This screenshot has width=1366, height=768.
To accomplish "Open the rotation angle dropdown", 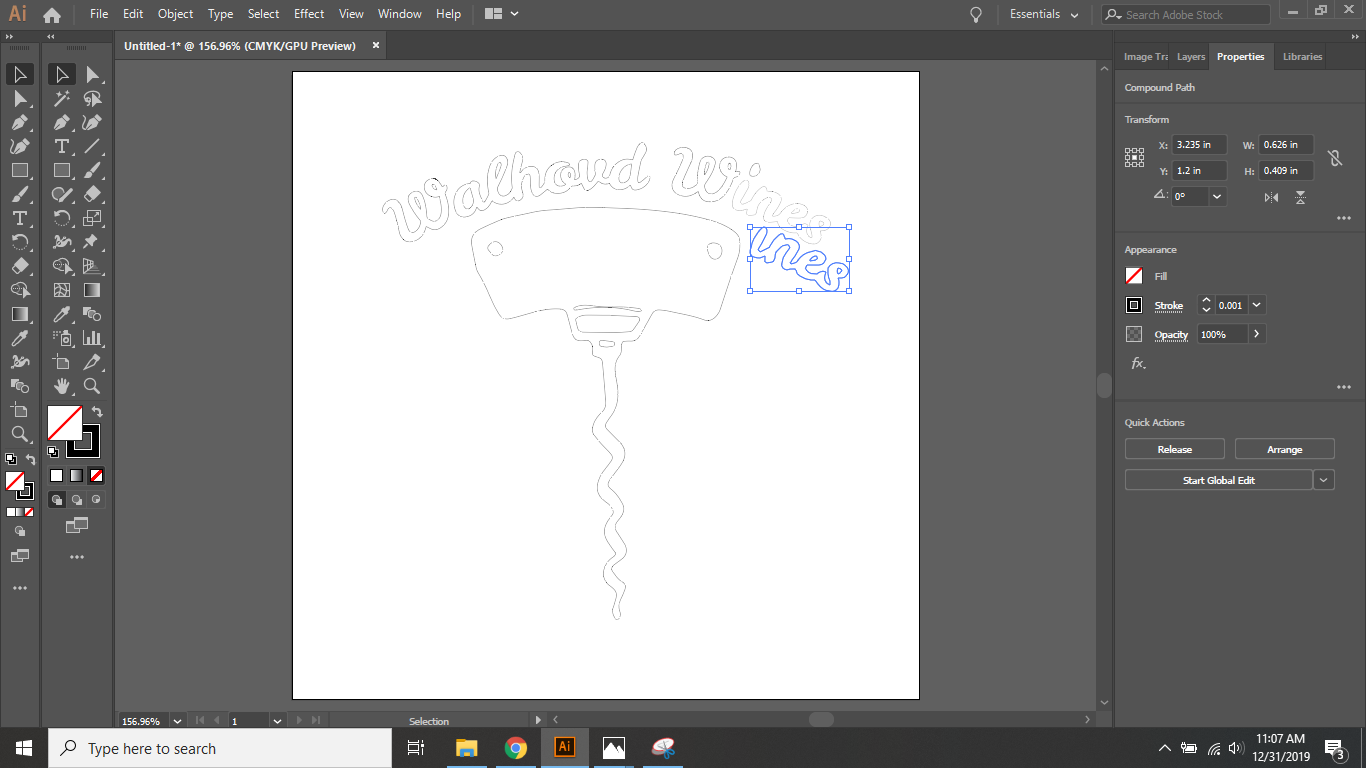I will pos(1216,195).
